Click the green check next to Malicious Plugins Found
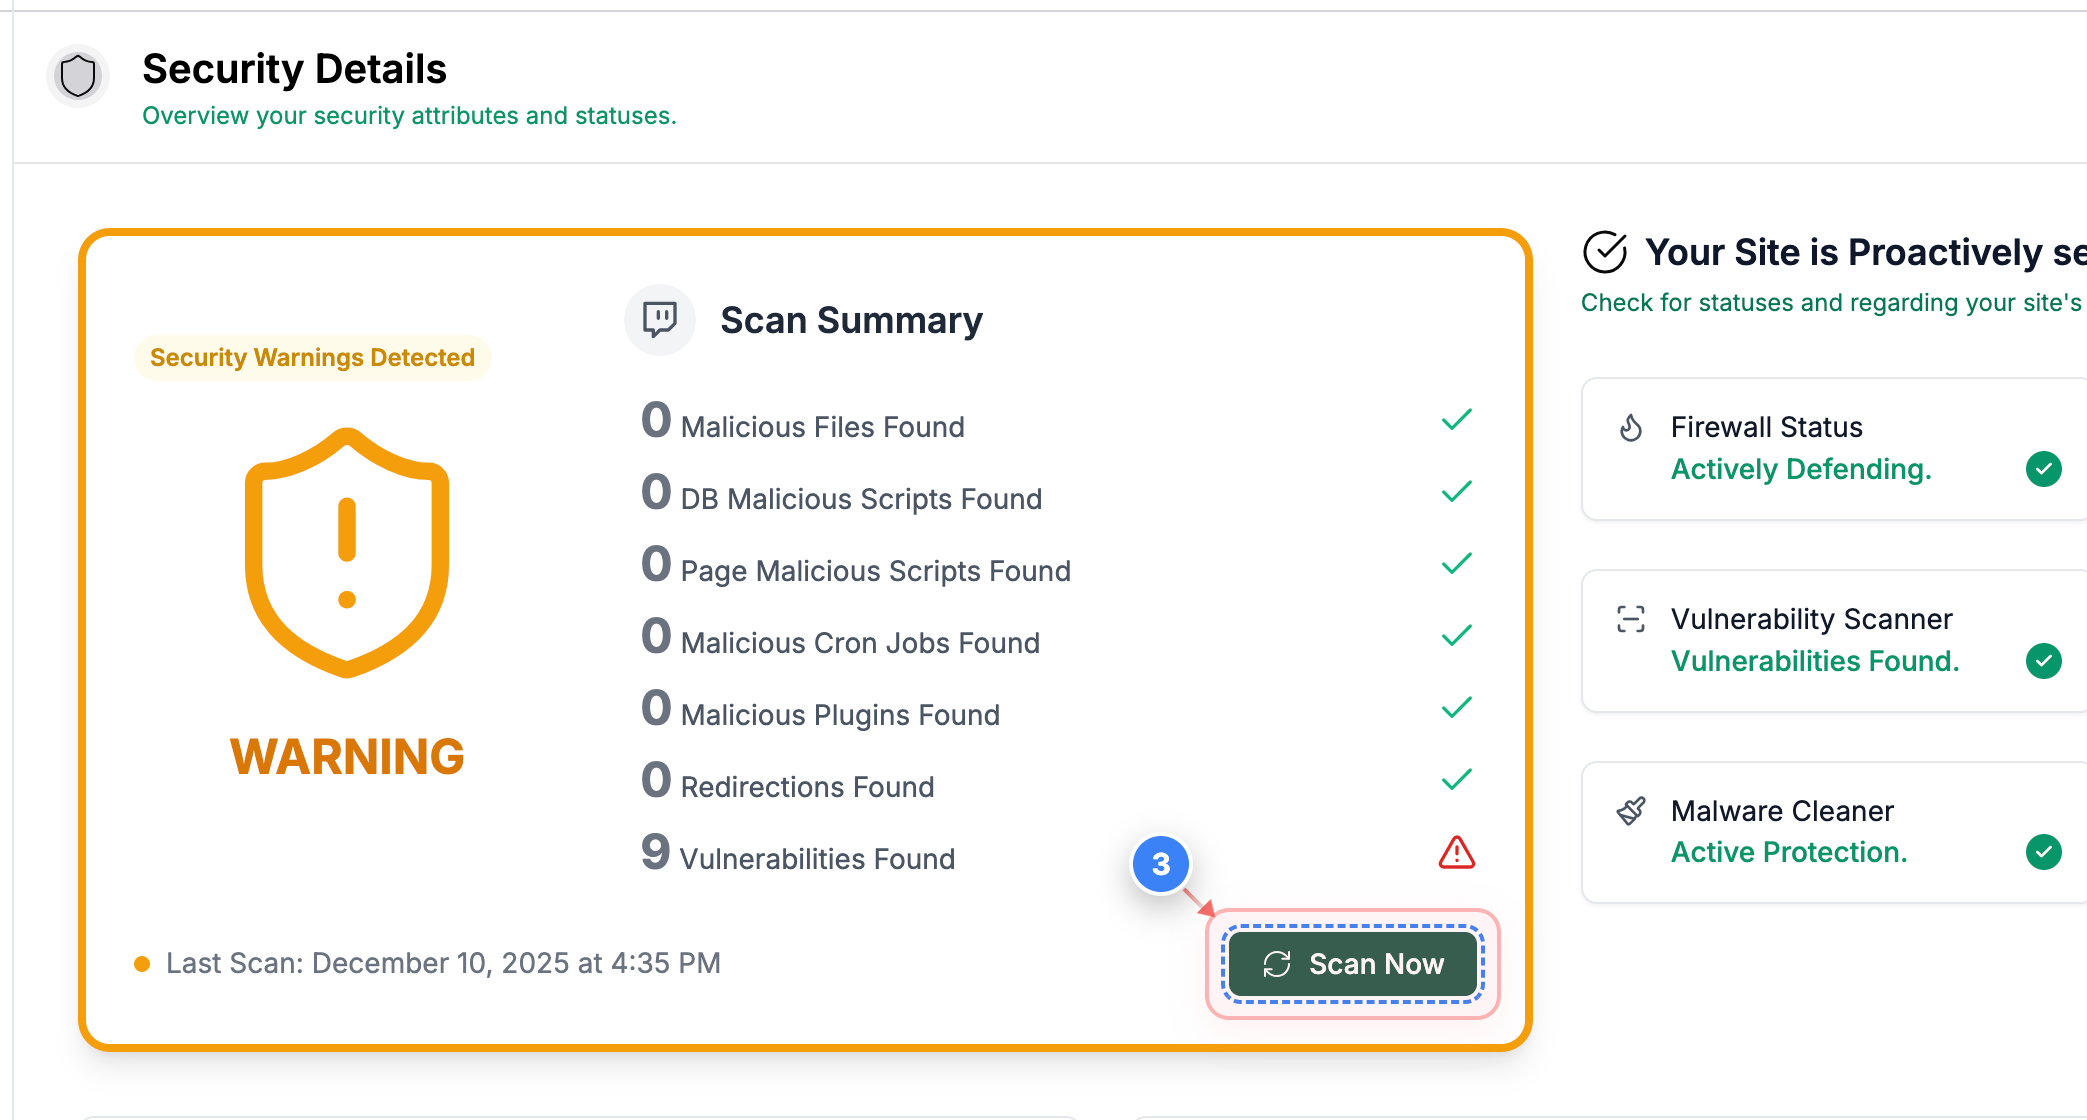 point(1456,707)
